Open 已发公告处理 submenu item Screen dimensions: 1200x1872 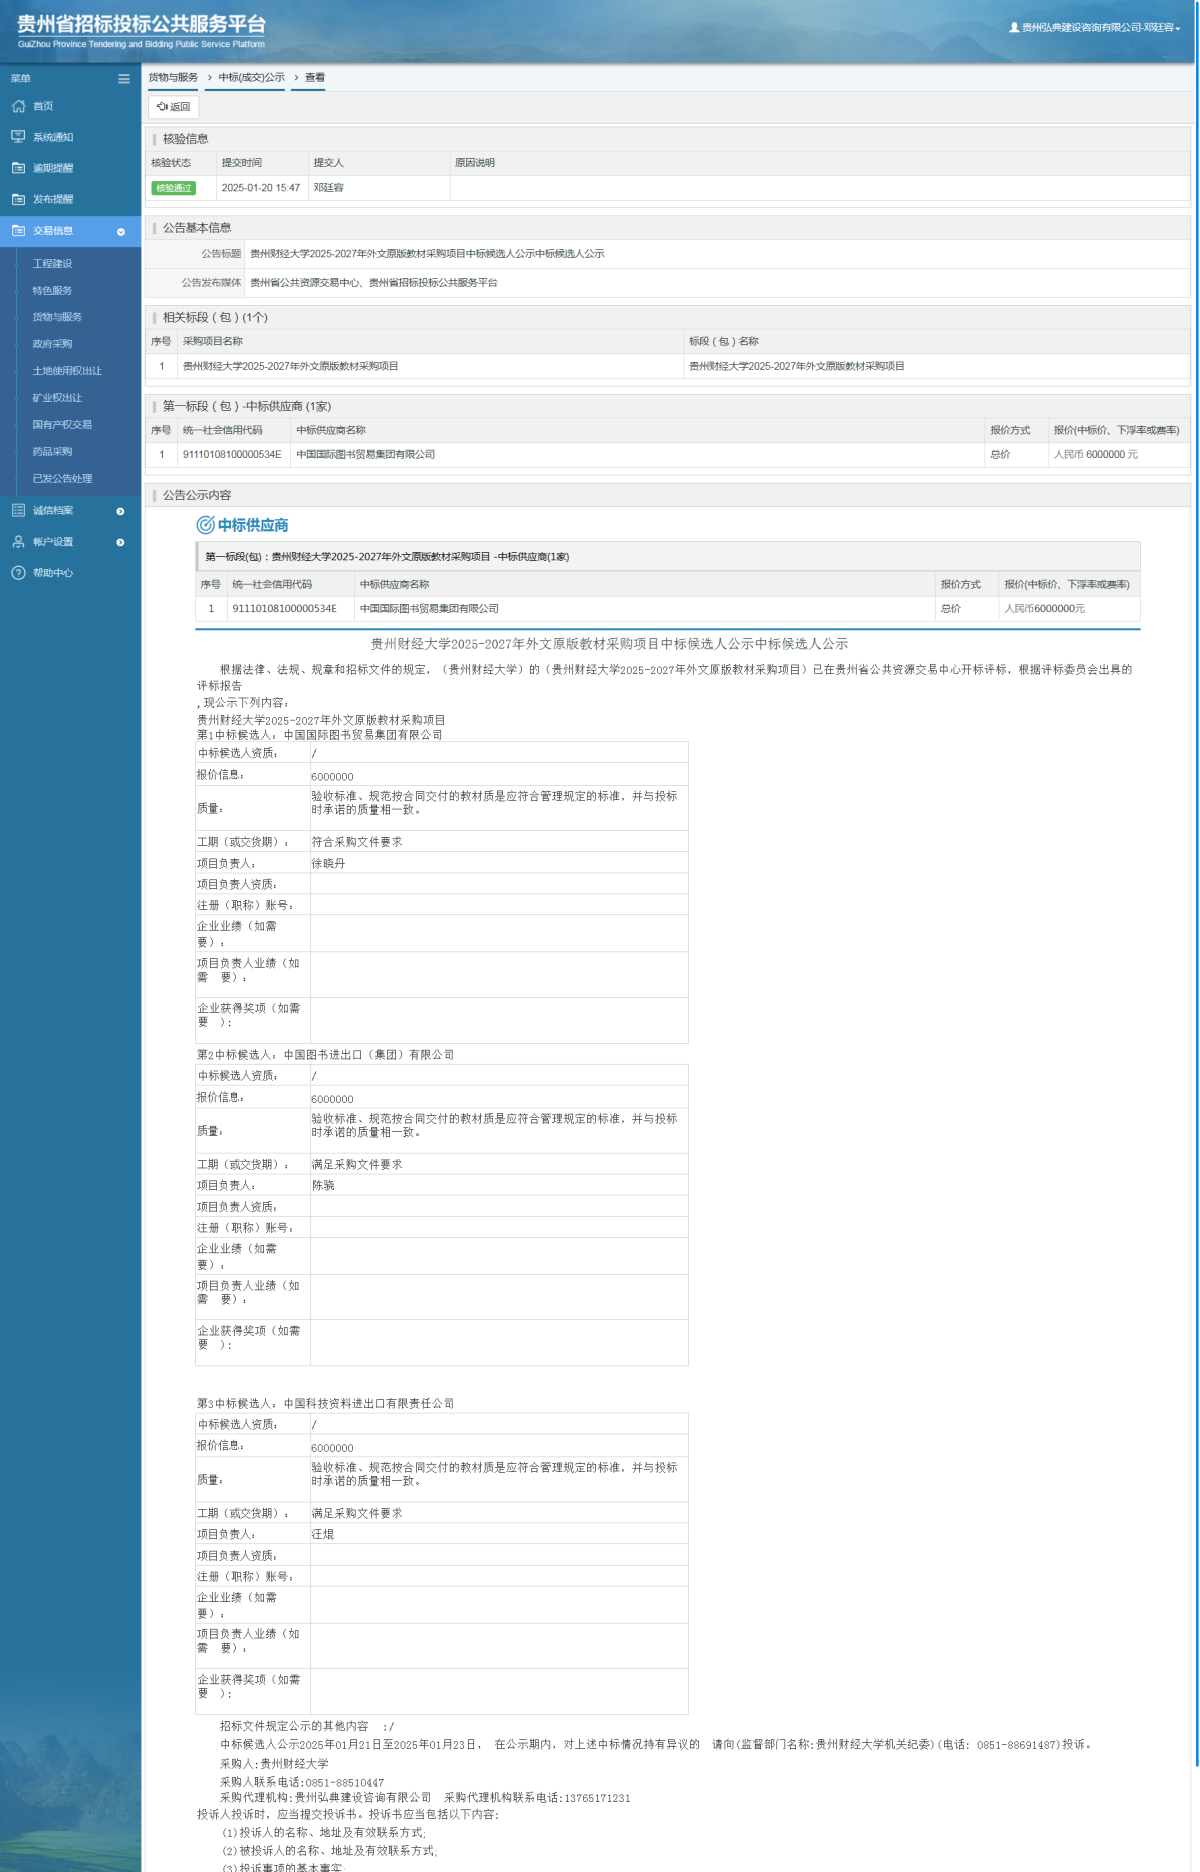pos(62,479)
